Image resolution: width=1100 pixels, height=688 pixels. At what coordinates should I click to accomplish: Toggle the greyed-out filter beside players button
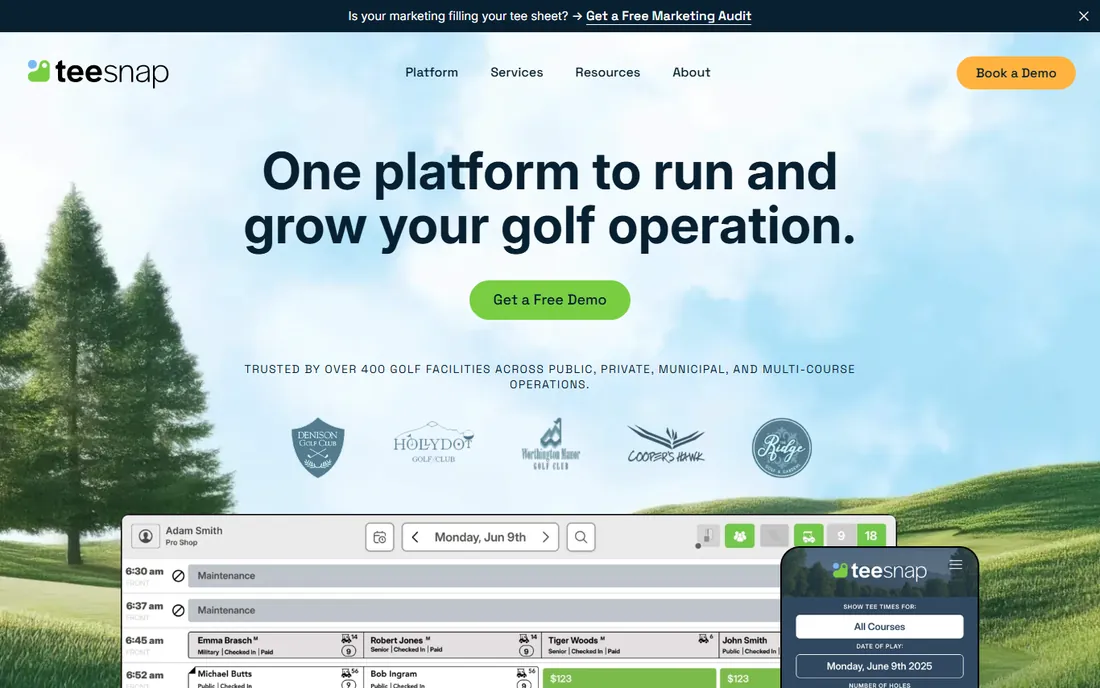click(x=774, y=536)
